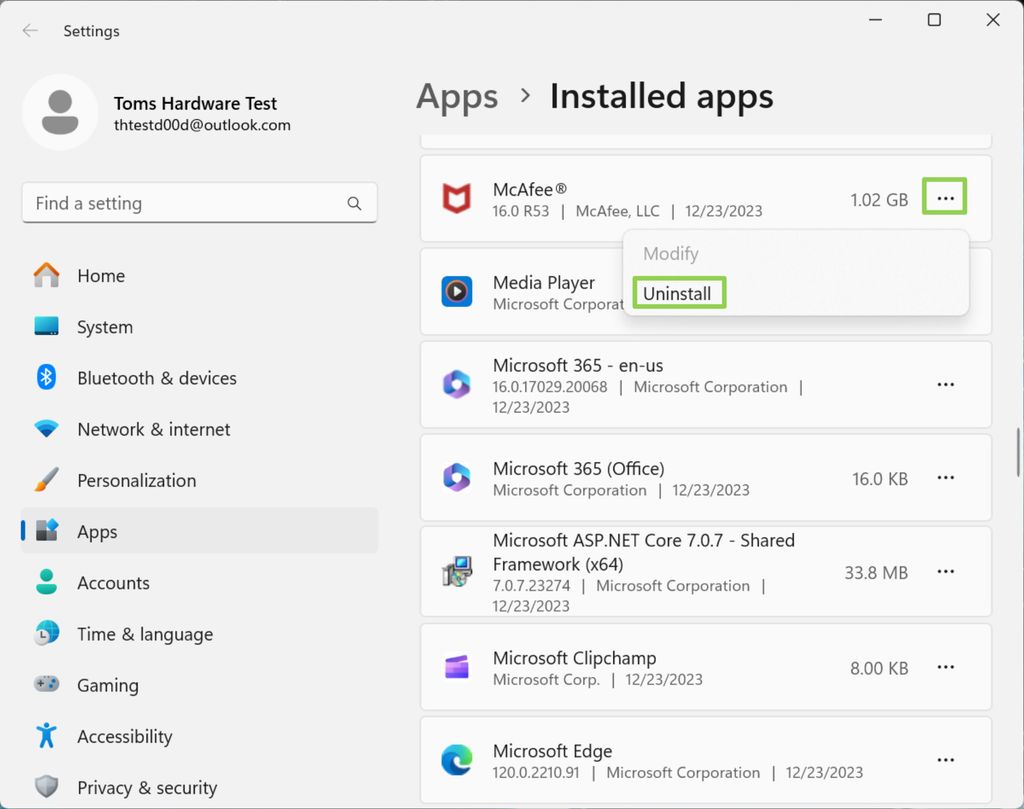1024x809 pixels.
Task: Click the Microsoft 365 (Office) icon
Action: pyautogui.click(x=457, y=478)
